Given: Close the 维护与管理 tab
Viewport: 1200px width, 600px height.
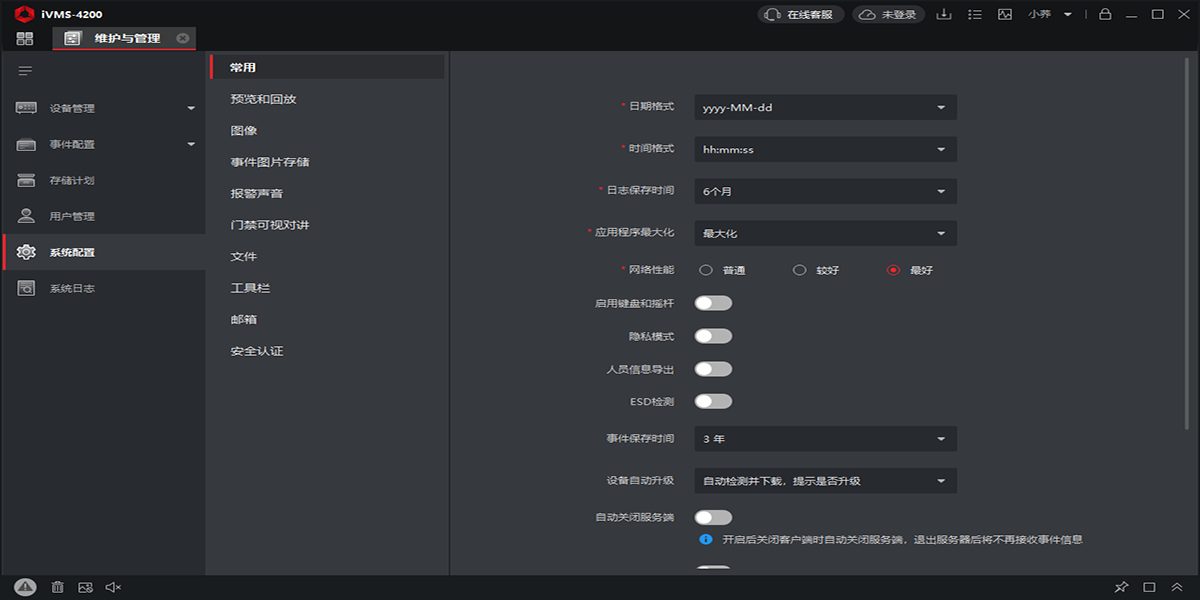Looking at the screenshot, I should click(x=182, y=38).
